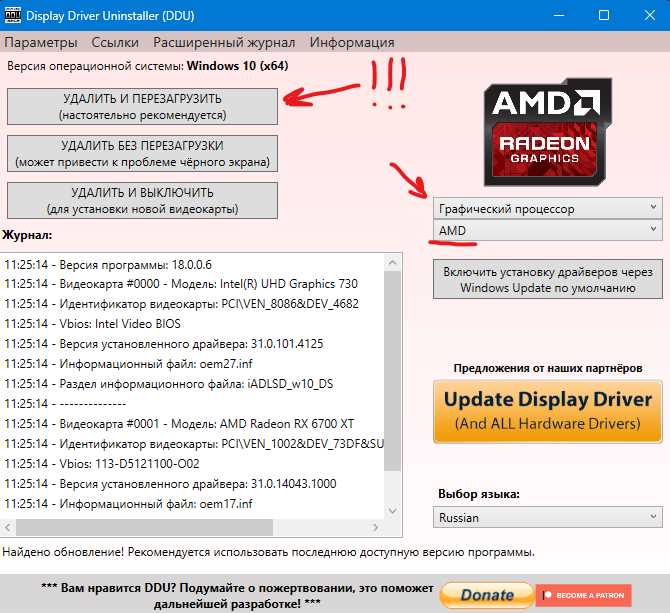
Task: Open the Параметры menu
Action: (x=41, y=42)
